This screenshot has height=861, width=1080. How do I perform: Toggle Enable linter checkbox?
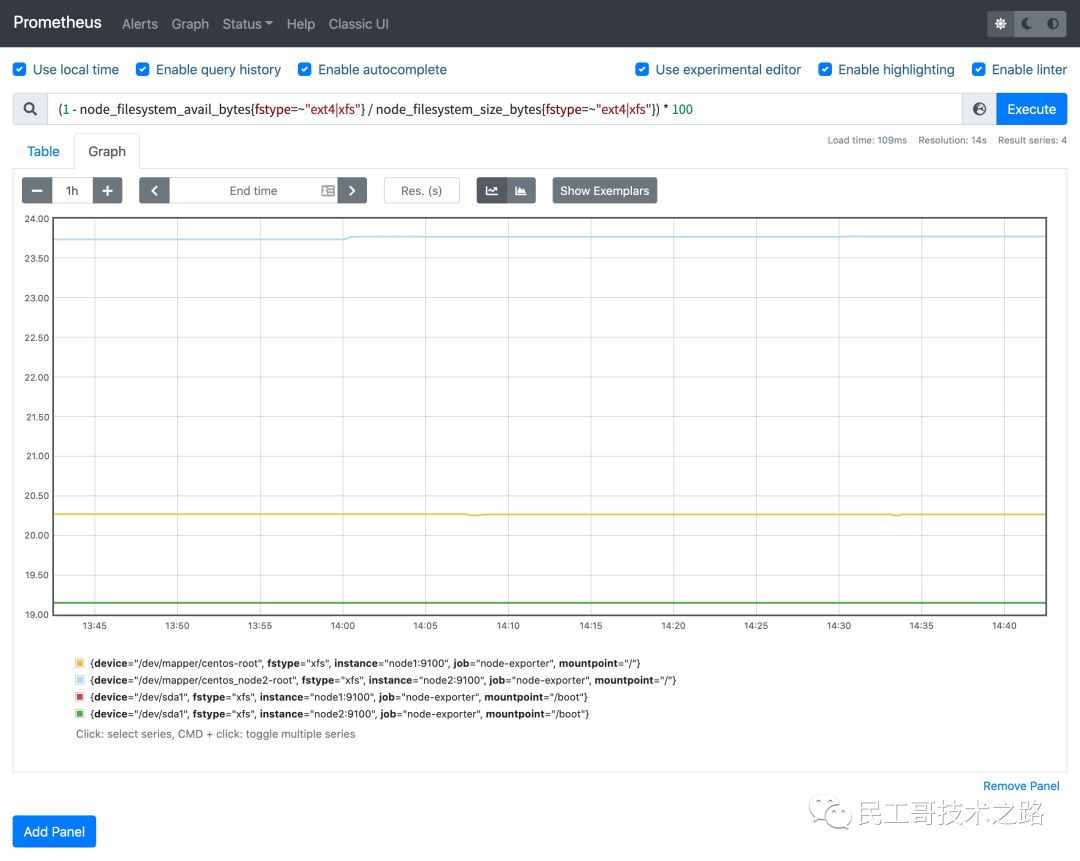click(x=979, y=70)
